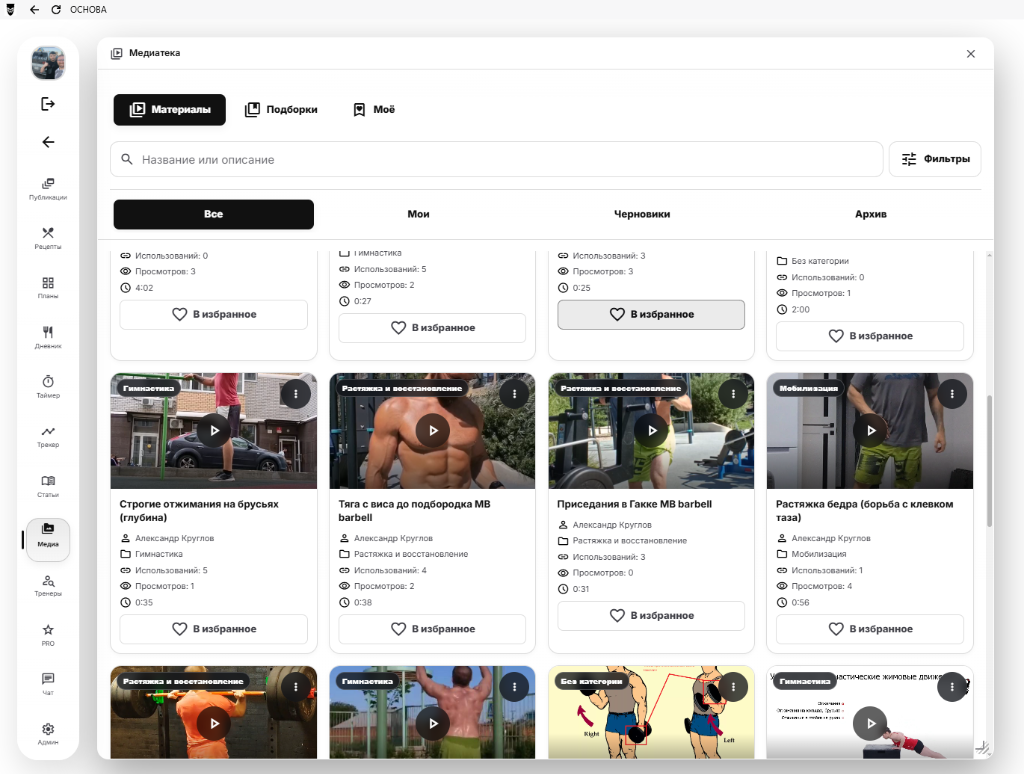
Task: Play the pull-up back video in bottom row
Action: click(433, 723)
